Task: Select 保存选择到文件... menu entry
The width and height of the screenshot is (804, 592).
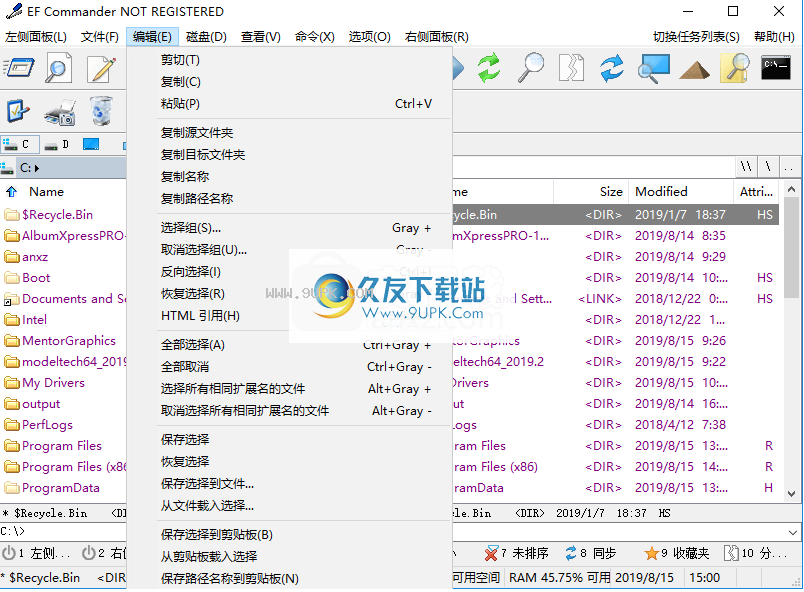Action: coord(290,484)
